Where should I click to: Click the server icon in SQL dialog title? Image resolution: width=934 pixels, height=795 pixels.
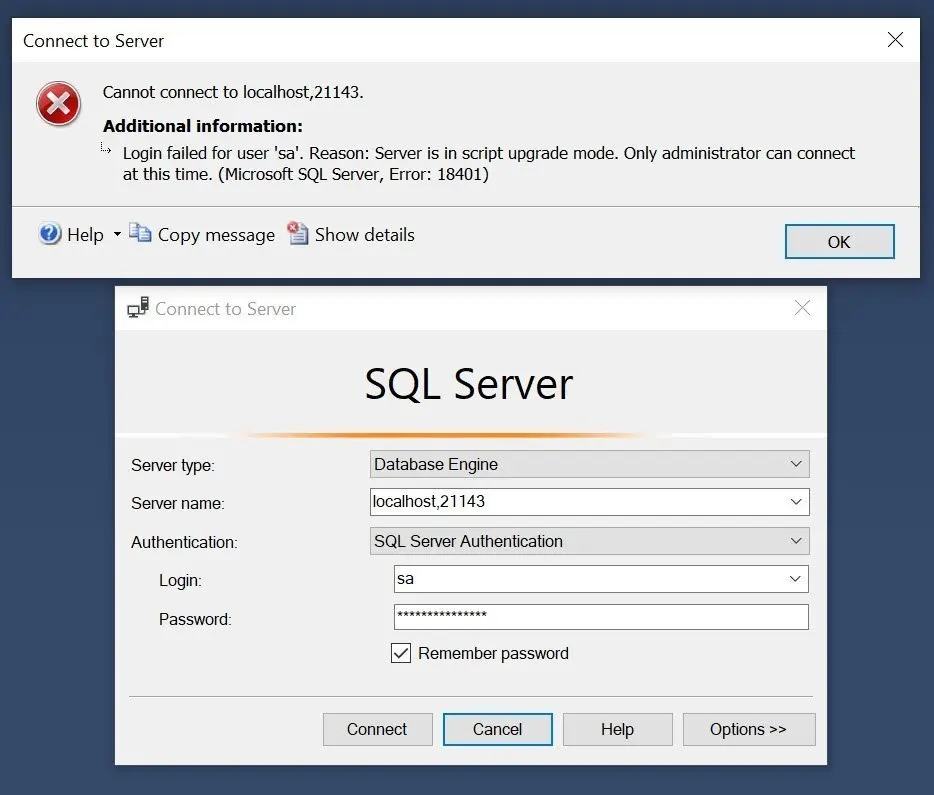(x=138, y=308)
